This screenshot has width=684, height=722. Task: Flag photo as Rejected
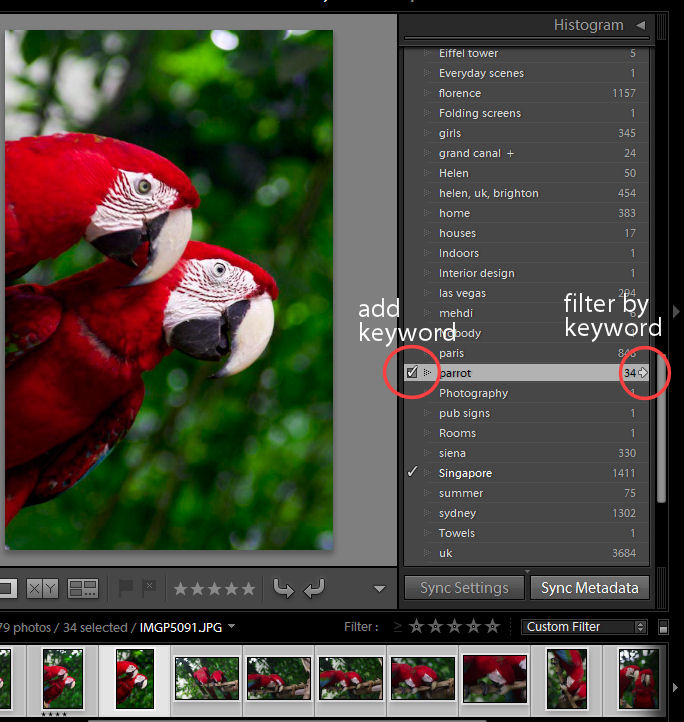[148, 588]
